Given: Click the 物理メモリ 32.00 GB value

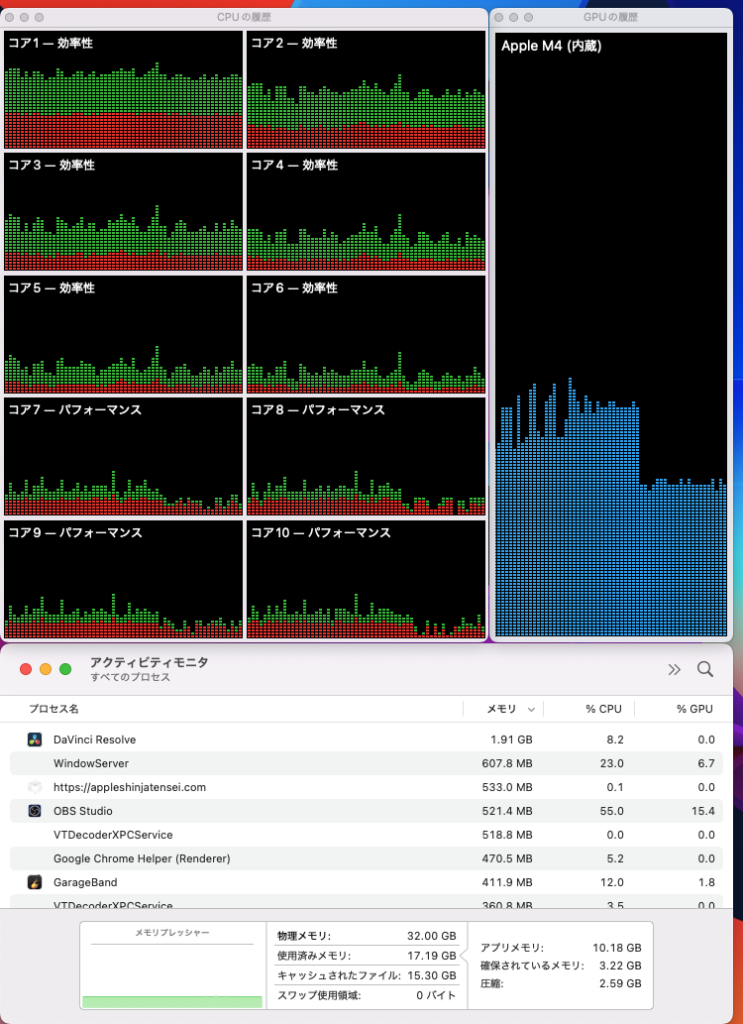Looking at the screenshot, I should click(432, 936).
